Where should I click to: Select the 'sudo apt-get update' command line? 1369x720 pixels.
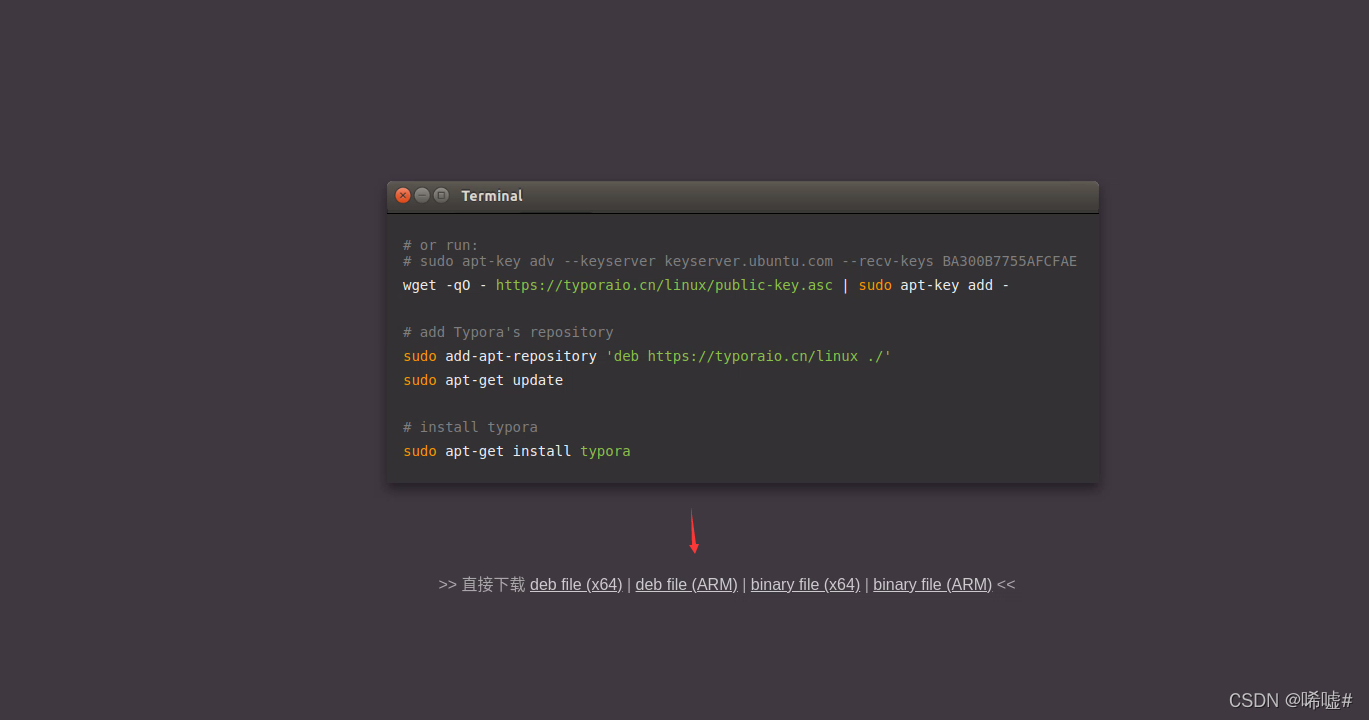pos(483,380)
